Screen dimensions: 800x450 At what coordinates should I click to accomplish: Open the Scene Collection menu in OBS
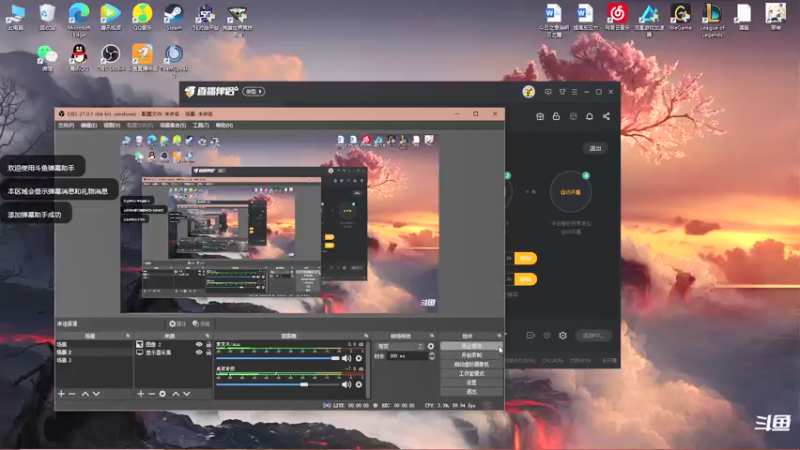[x=173, y=125]
